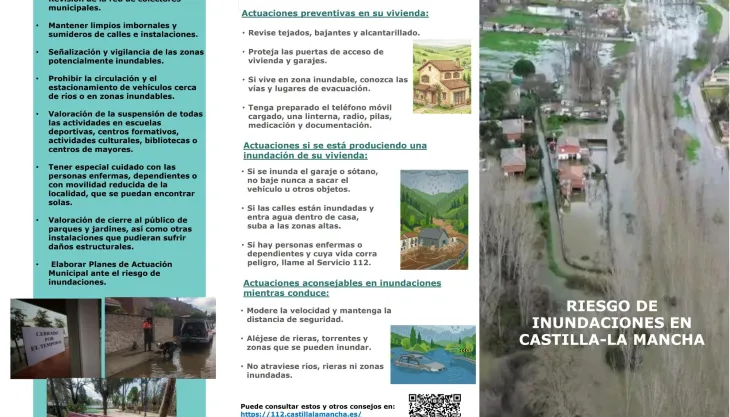
Task: Click the submerged car illustration
Action: tap(433, 355)
